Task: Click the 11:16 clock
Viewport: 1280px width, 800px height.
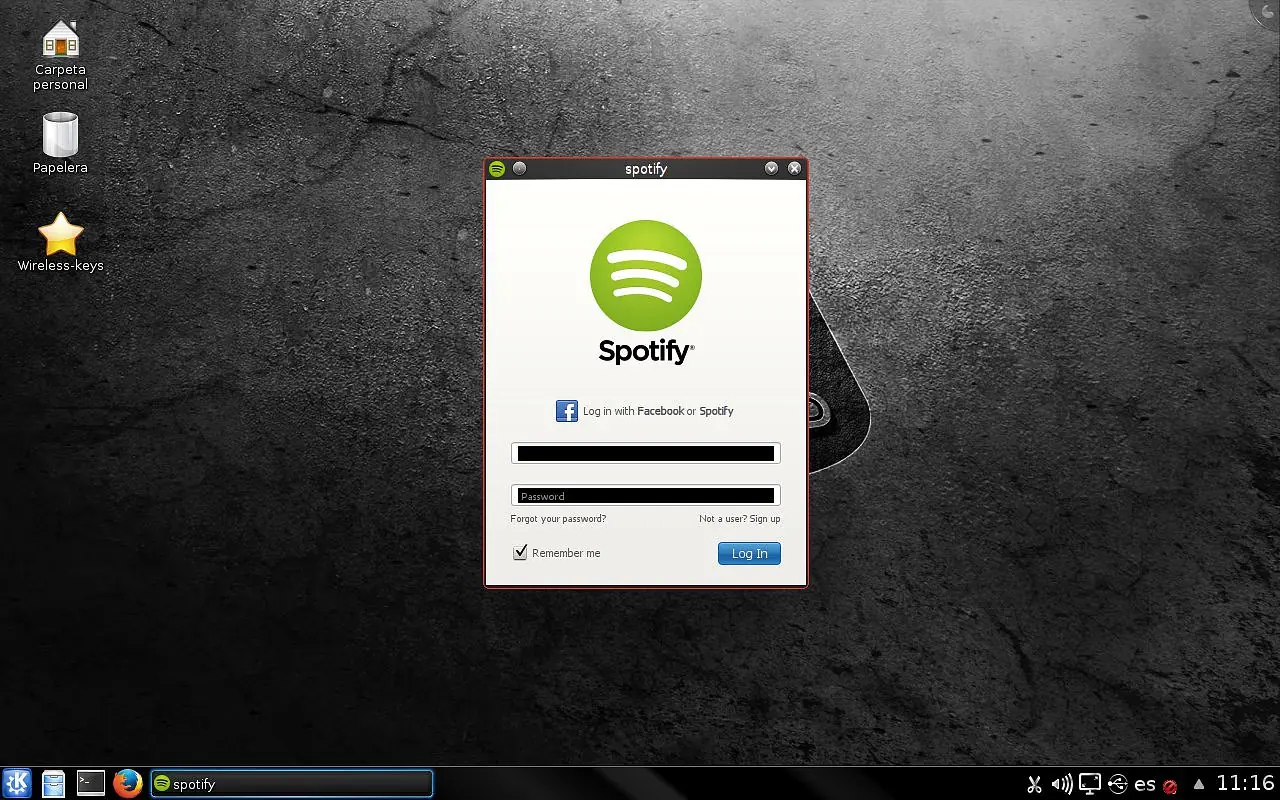Action: click(1245, 783)
